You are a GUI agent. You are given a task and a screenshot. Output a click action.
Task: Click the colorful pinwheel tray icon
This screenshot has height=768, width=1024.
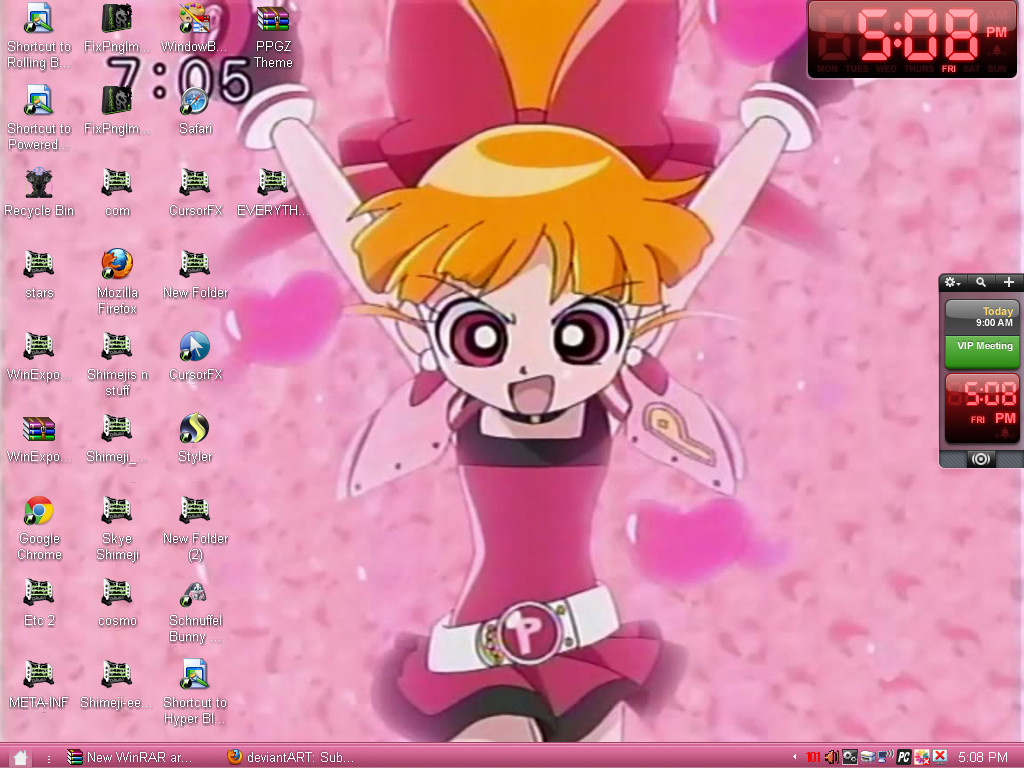click(921, 757)
